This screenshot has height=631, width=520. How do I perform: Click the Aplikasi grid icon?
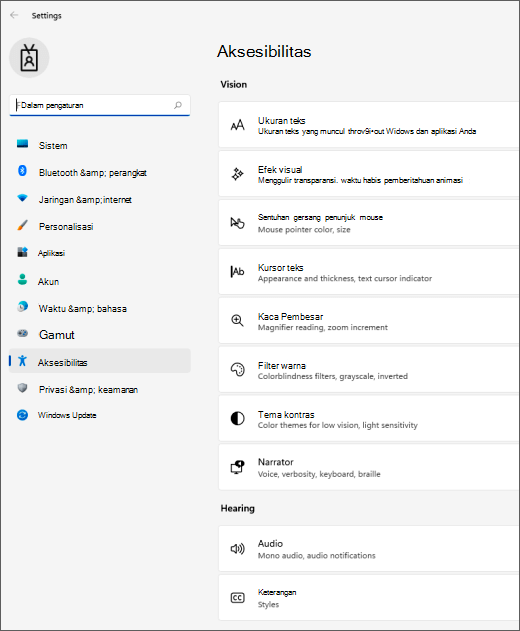(23, 252)
